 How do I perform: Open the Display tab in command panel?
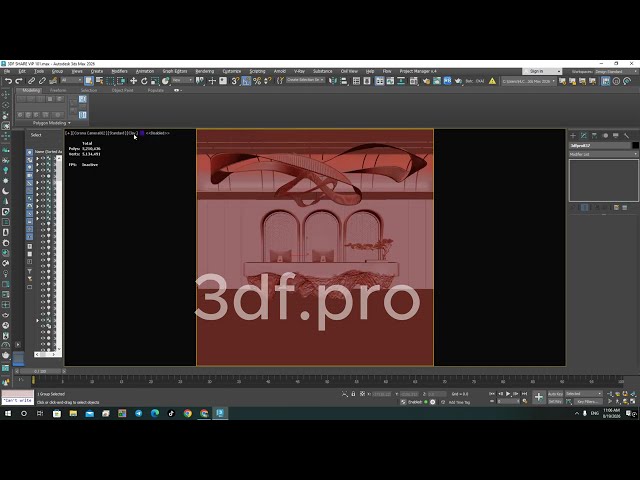click(x=616, y=136)
